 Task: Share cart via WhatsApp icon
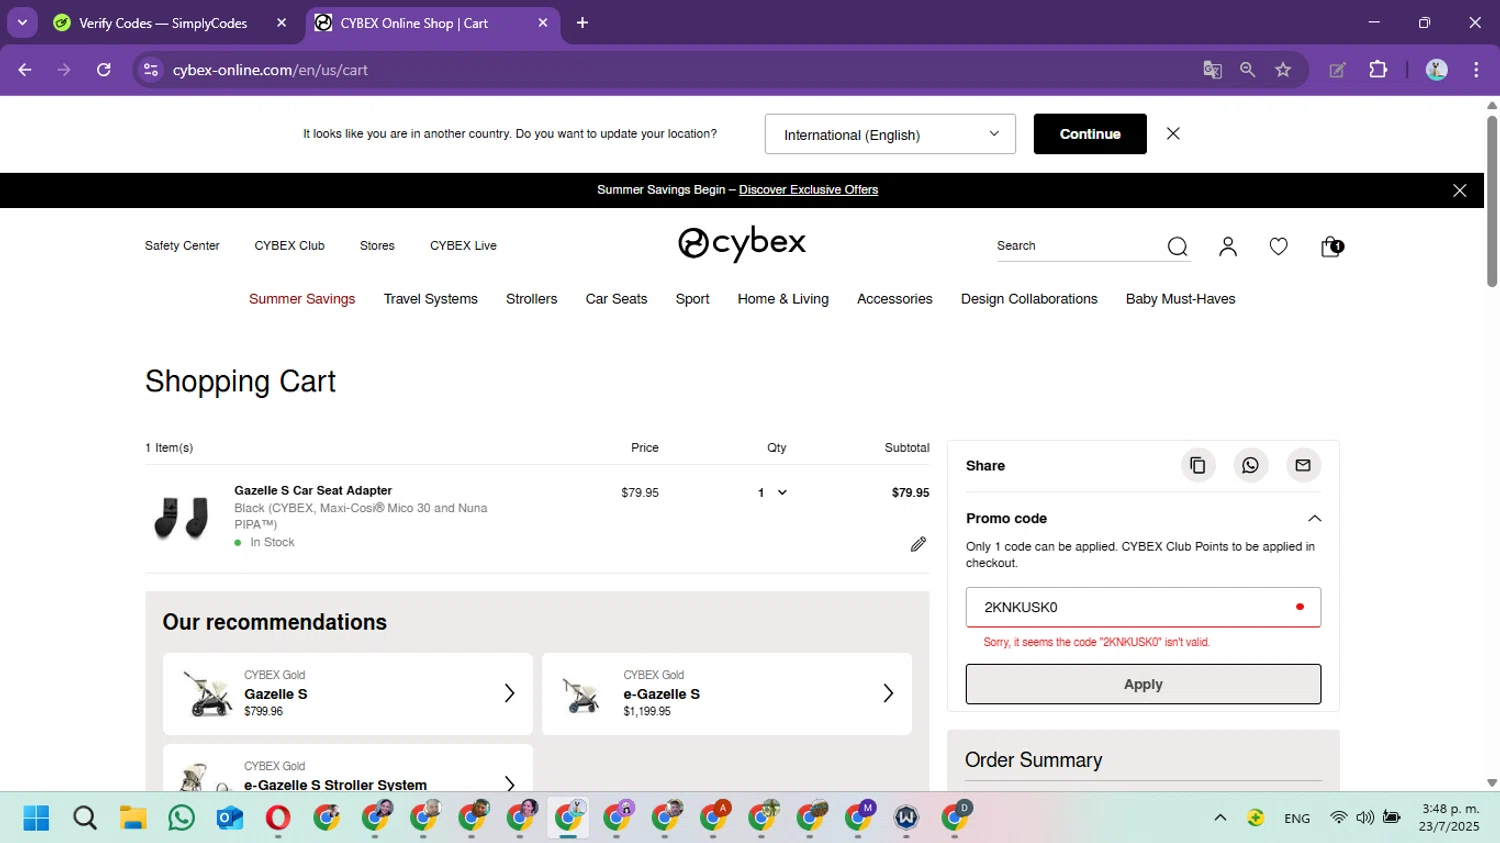(1250, 465)
